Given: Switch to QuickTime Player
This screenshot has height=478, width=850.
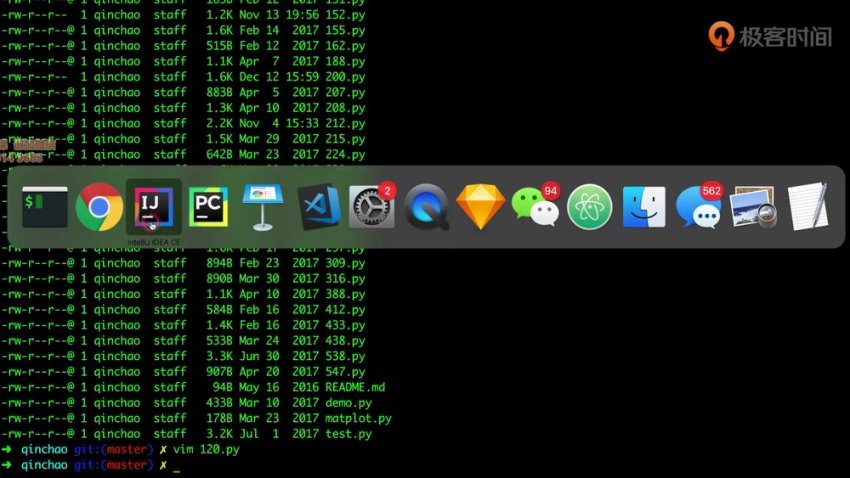Looking at the screenshot, I should point(427,207).
